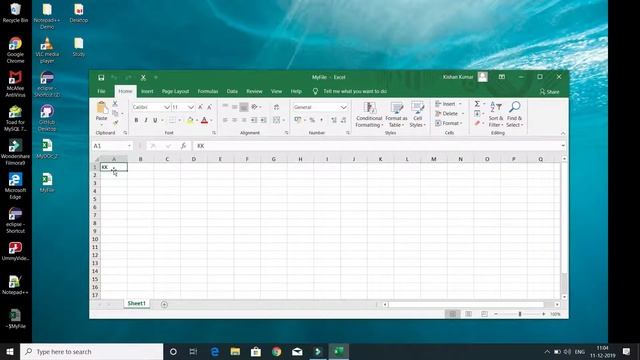Set bottom vertical alignment

[244, 107]
